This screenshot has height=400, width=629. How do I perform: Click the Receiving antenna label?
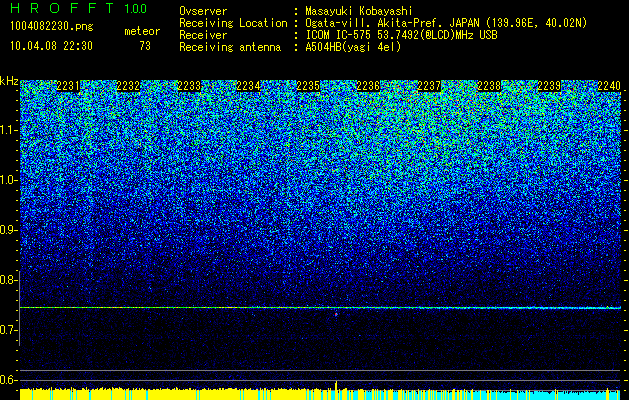pos(230,47)
